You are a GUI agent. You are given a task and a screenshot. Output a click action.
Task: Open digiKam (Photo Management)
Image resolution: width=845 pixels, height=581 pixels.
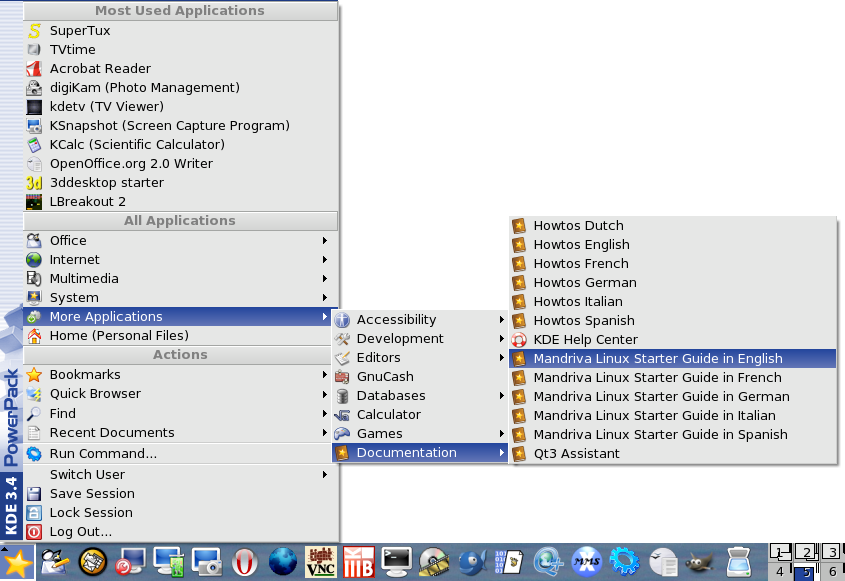[181, 87]
